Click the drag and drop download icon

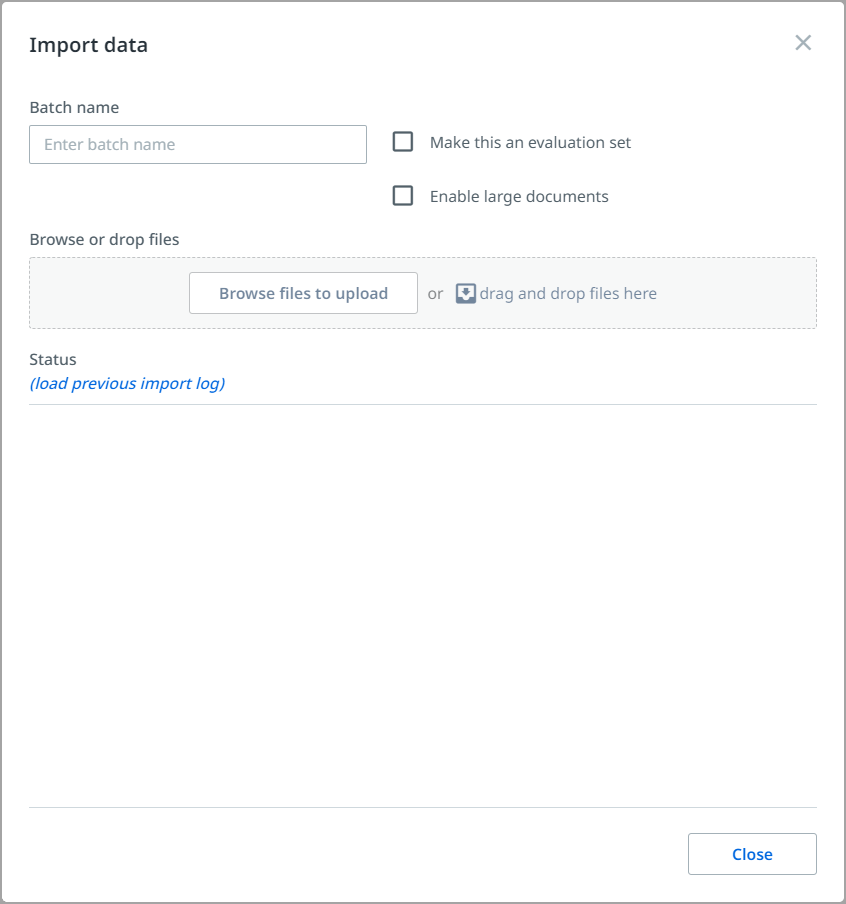[465, 293]
